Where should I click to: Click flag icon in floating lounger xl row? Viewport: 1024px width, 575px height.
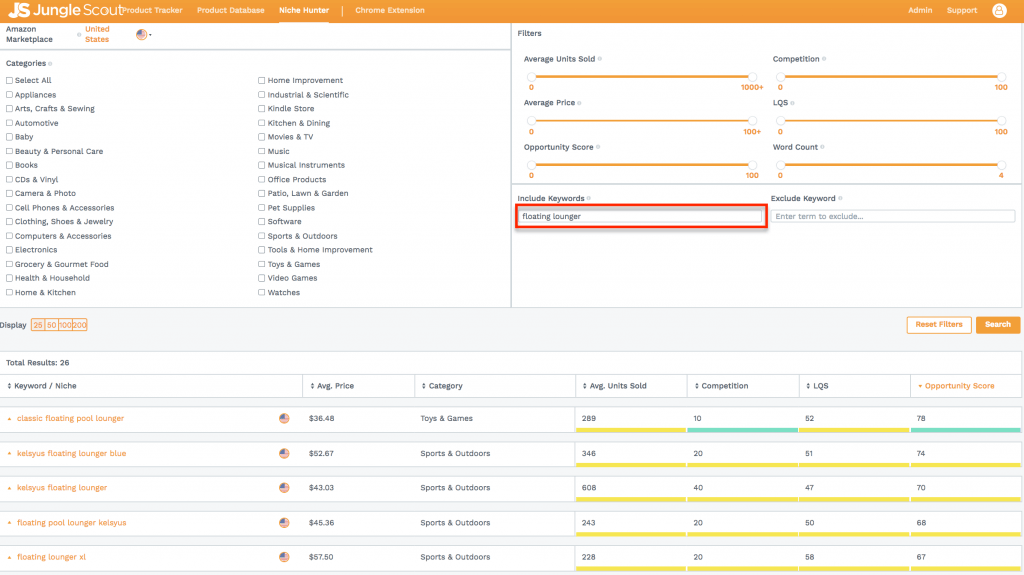pyautogui.click(x=284, y=557)
